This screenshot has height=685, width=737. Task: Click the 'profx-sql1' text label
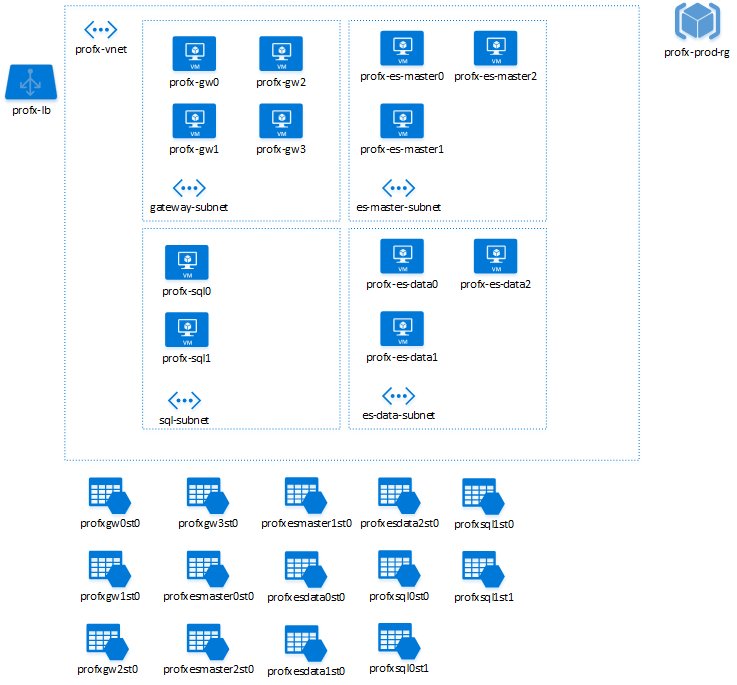[x=187, y=359]
